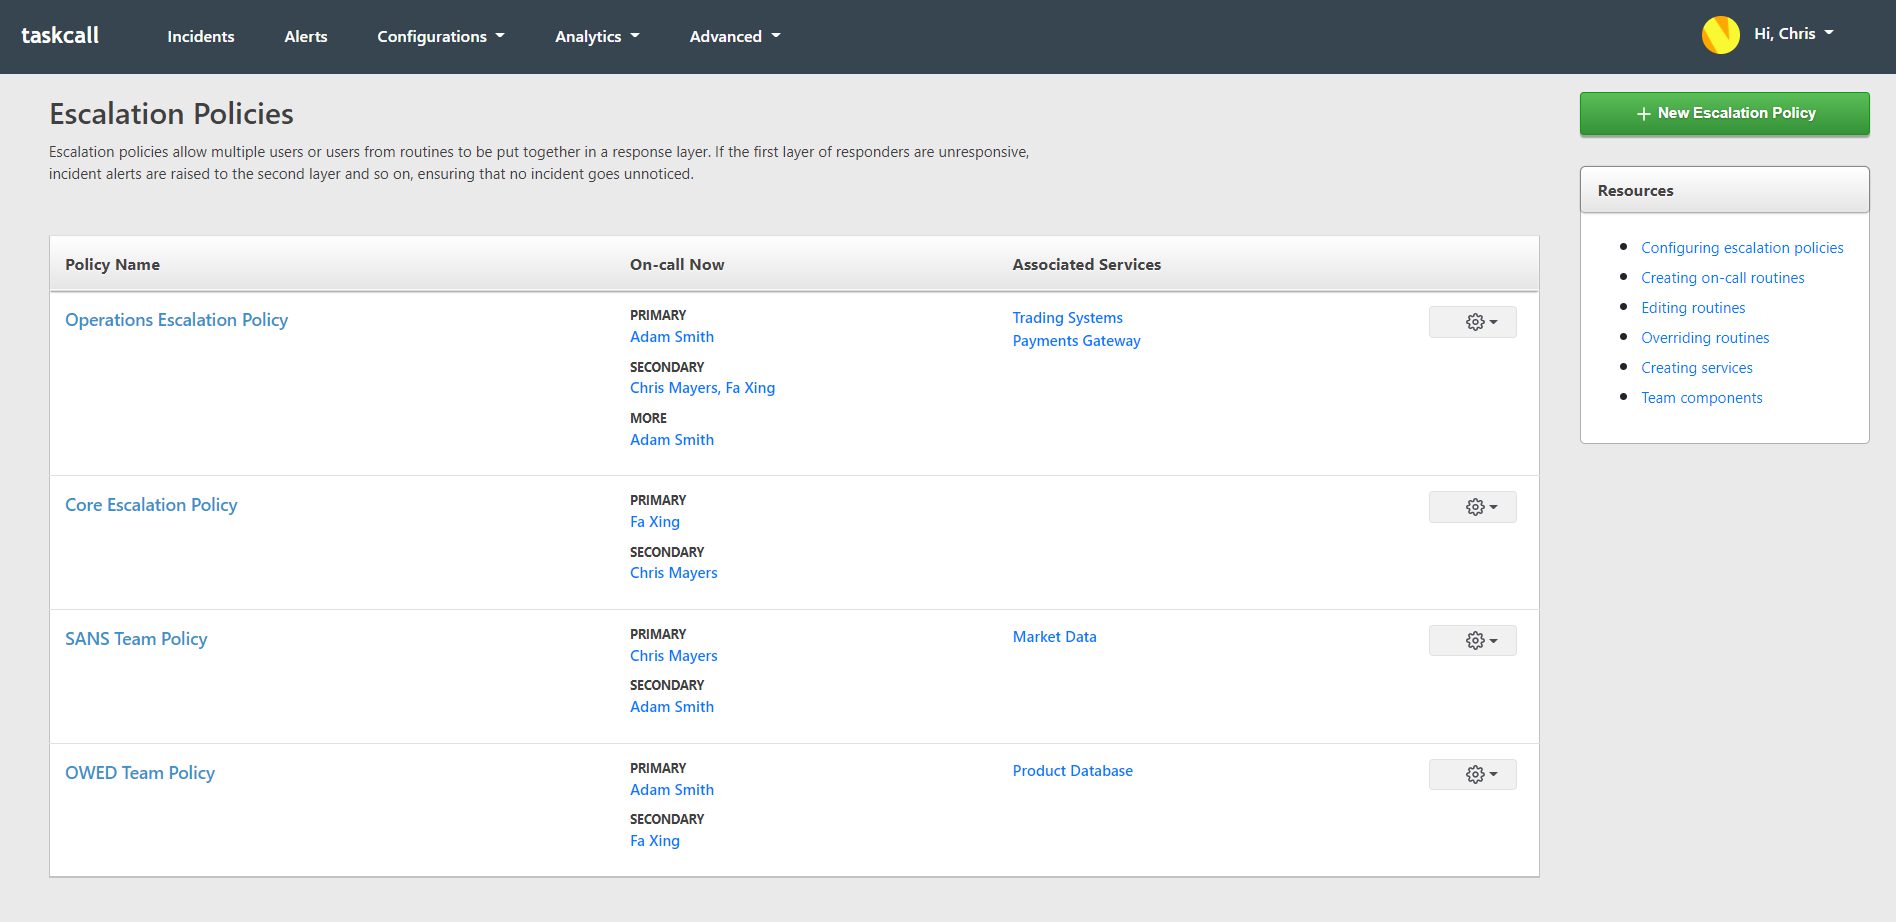
Task: Click the New Escalation Policy button
Action: point(1724,114)
